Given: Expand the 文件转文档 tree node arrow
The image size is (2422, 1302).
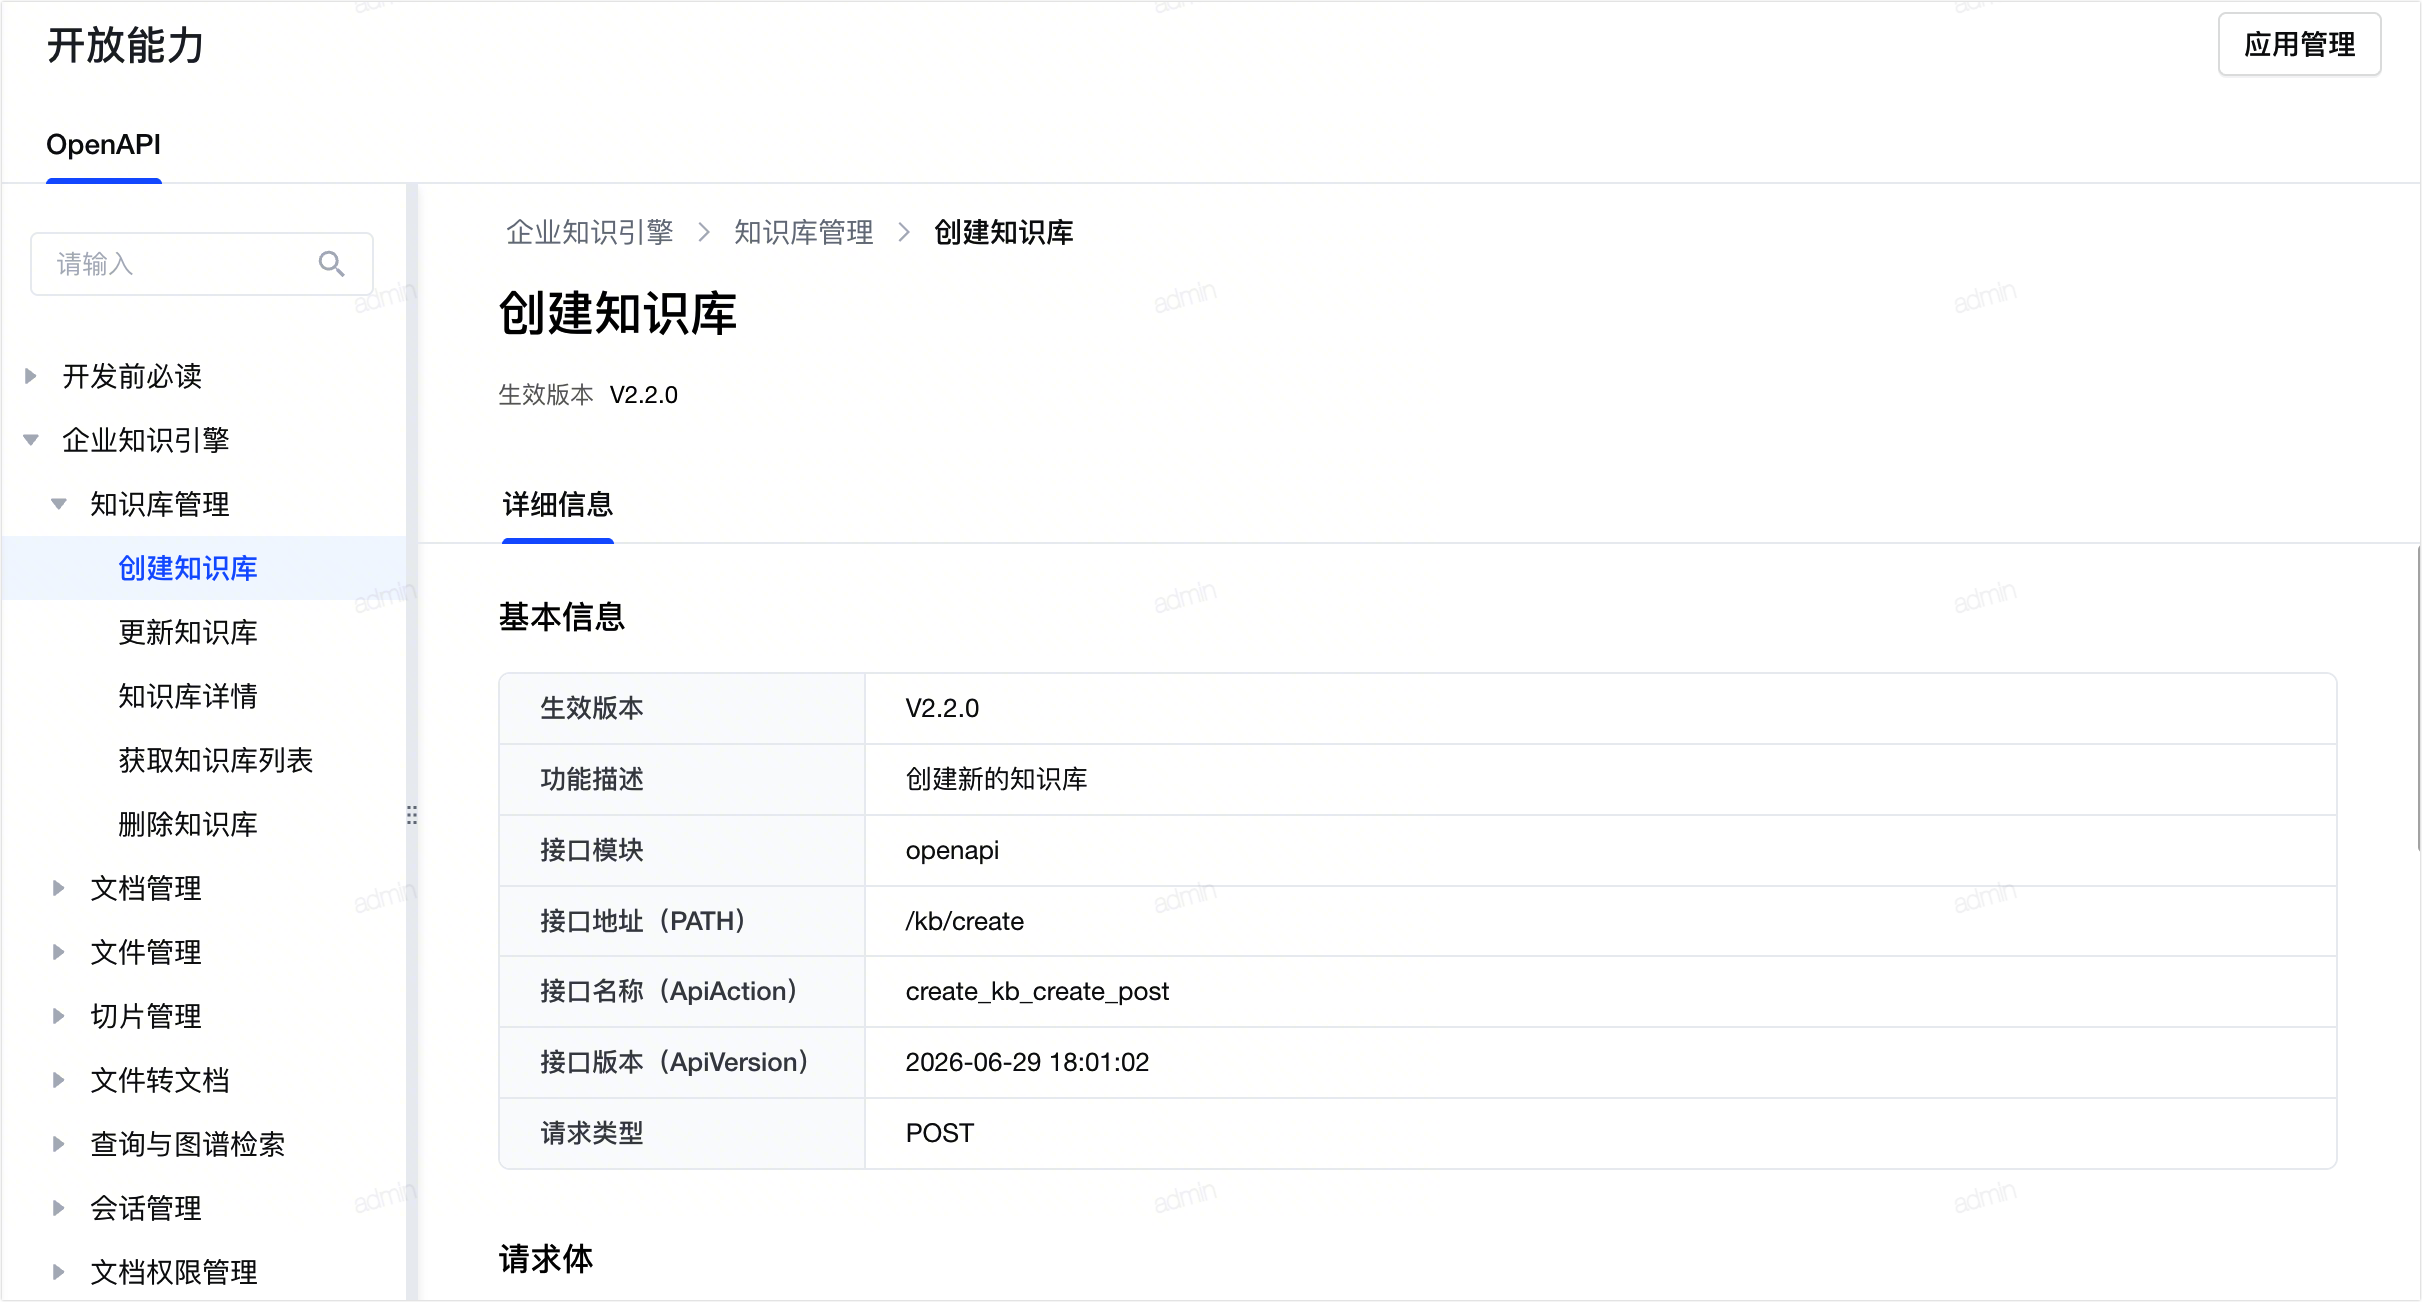Looking at the screenshot, I should pos(59,1080).
